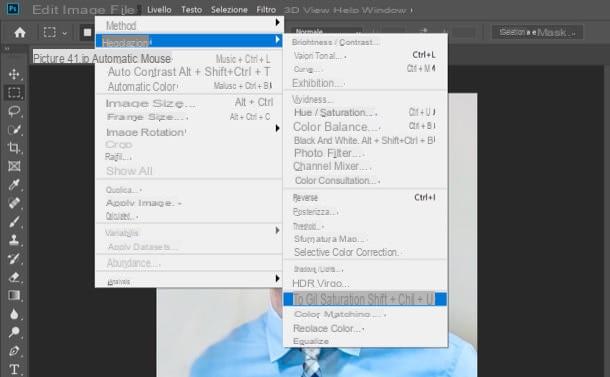Select the Spot Healing Brush tool
The image size is (610, 377).
point(14,203)
